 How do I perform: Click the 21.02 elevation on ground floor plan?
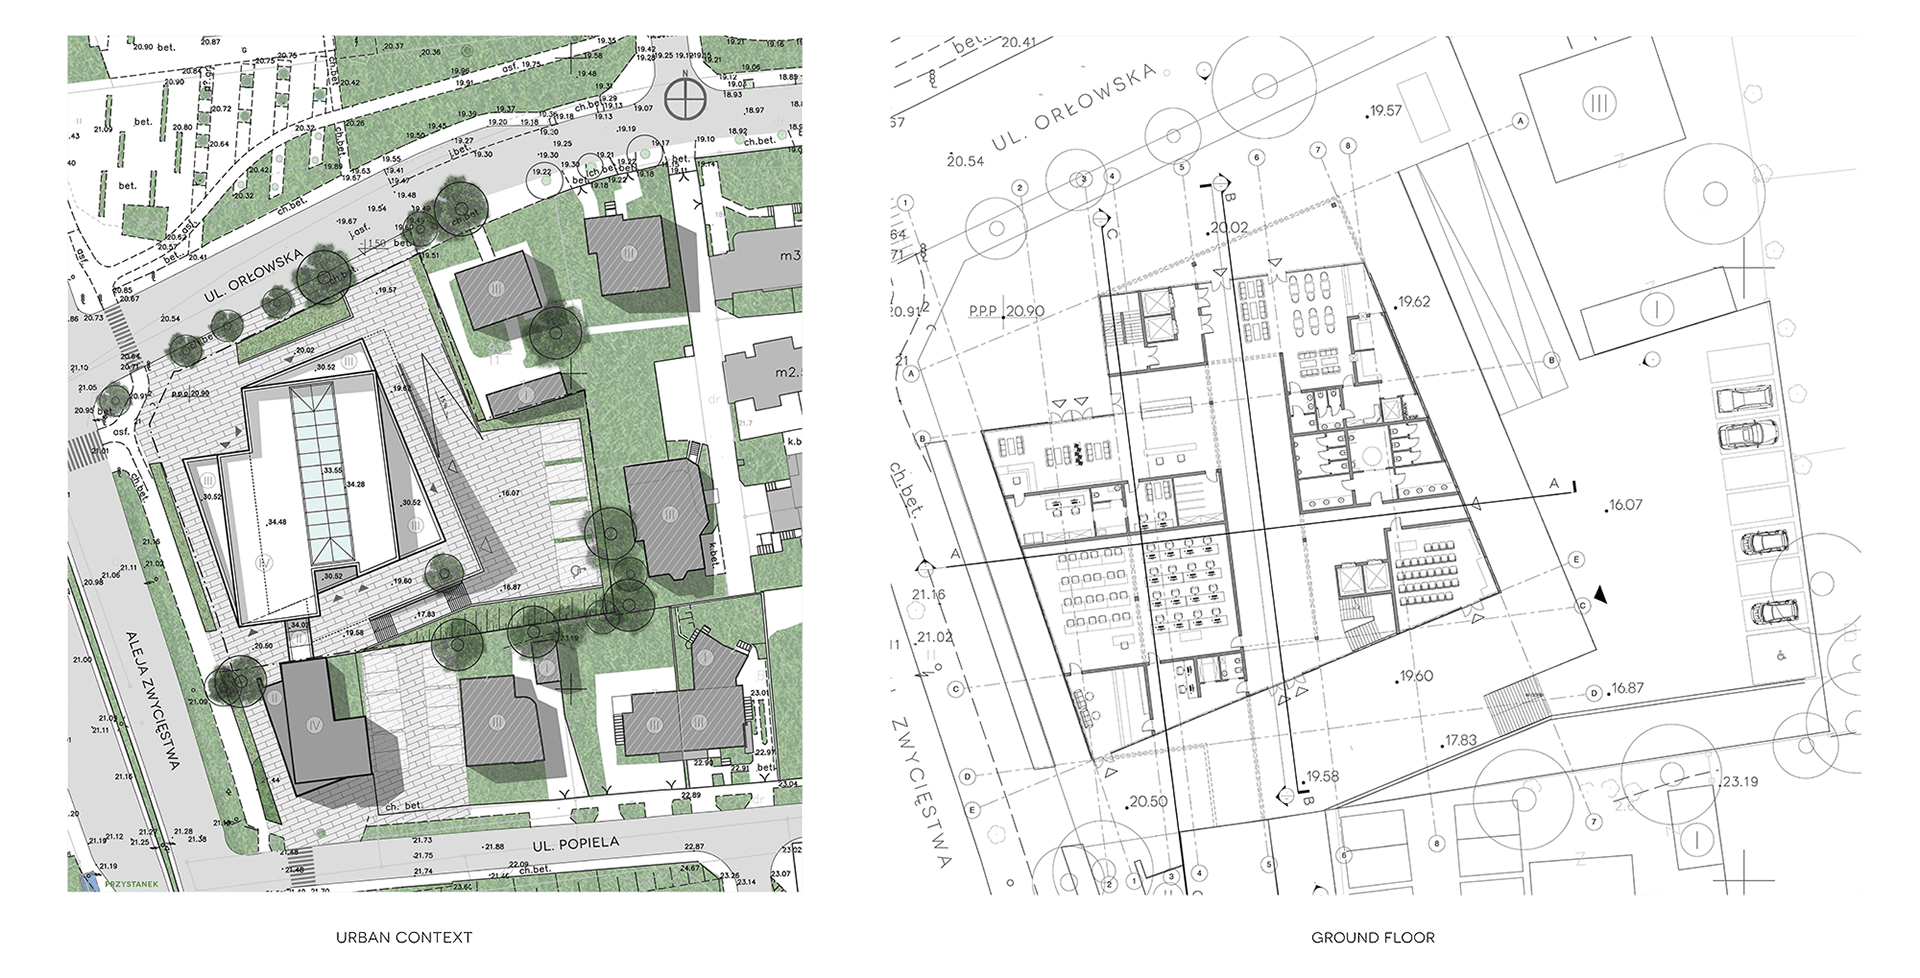pos(934,637)
